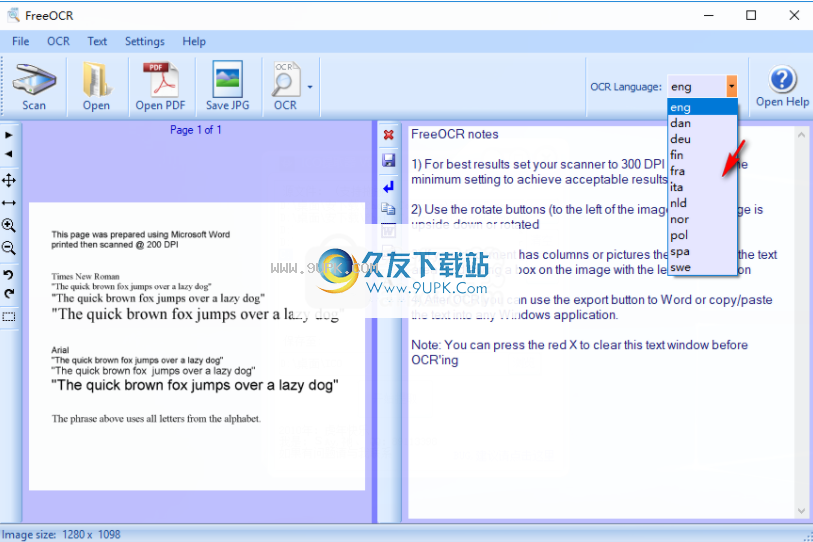Open the File menu
Image resolution: width=813 pixels, height=542 pixels.
21,41
